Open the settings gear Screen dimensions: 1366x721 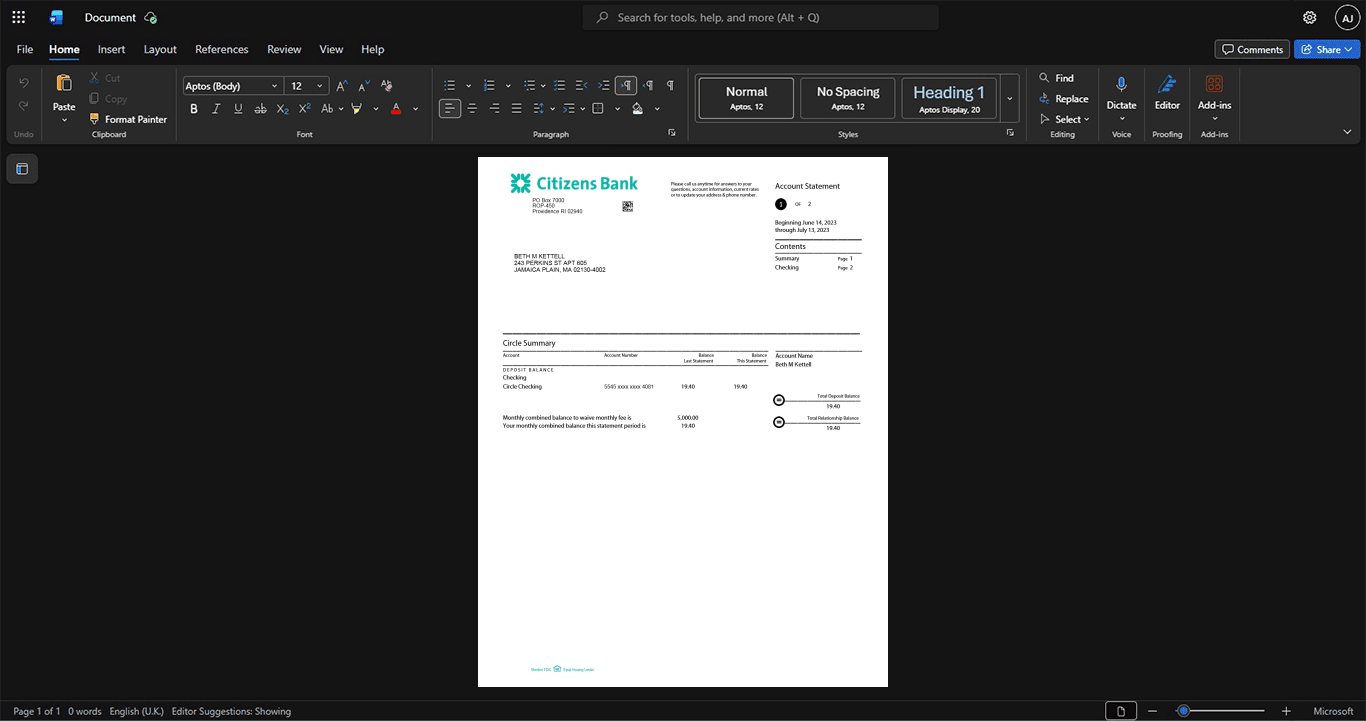(x=1309, y=17)
